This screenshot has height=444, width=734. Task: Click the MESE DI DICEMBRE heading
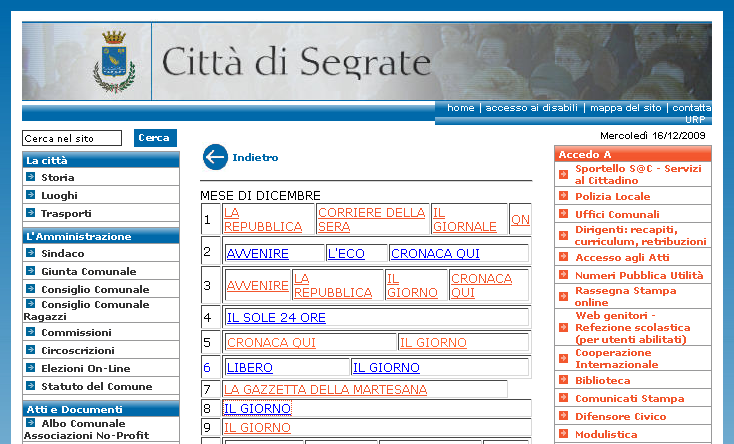260,195
